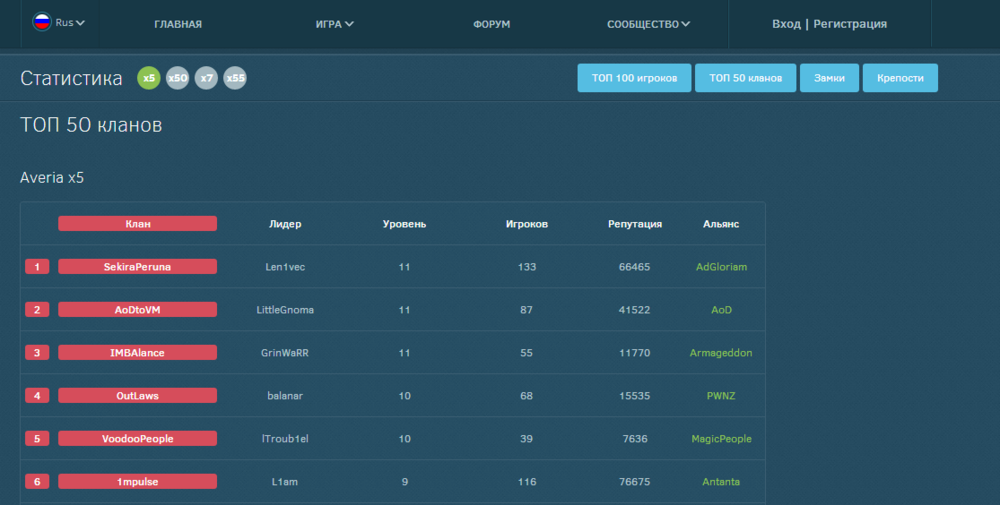1000x505 pixels.
Task: Open the 1mpulse clan entry
Action: coord(137,482)
